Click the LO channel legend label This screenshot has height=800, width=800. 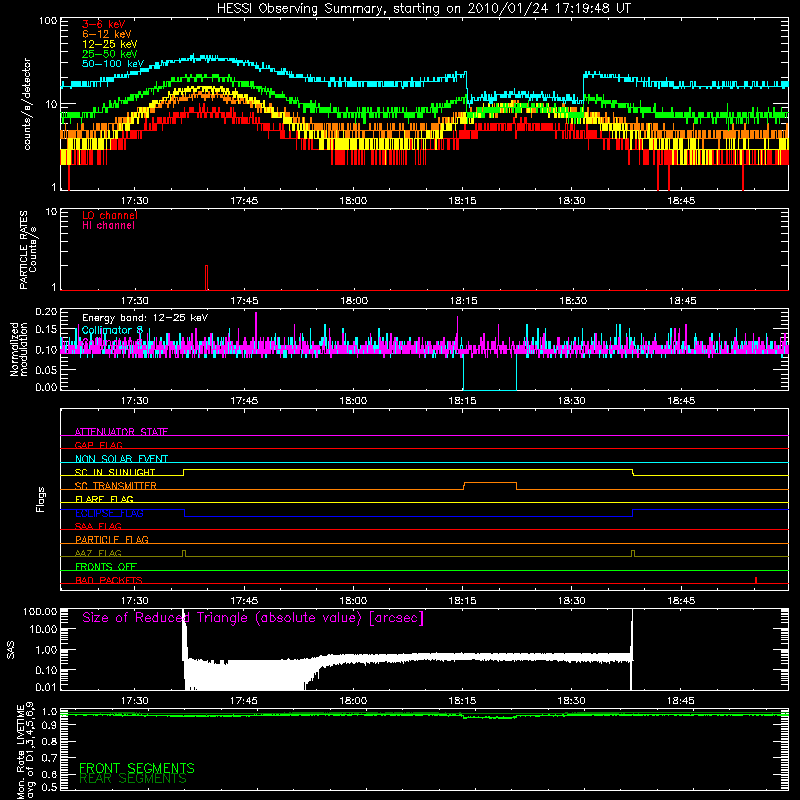tap(110, 215)
